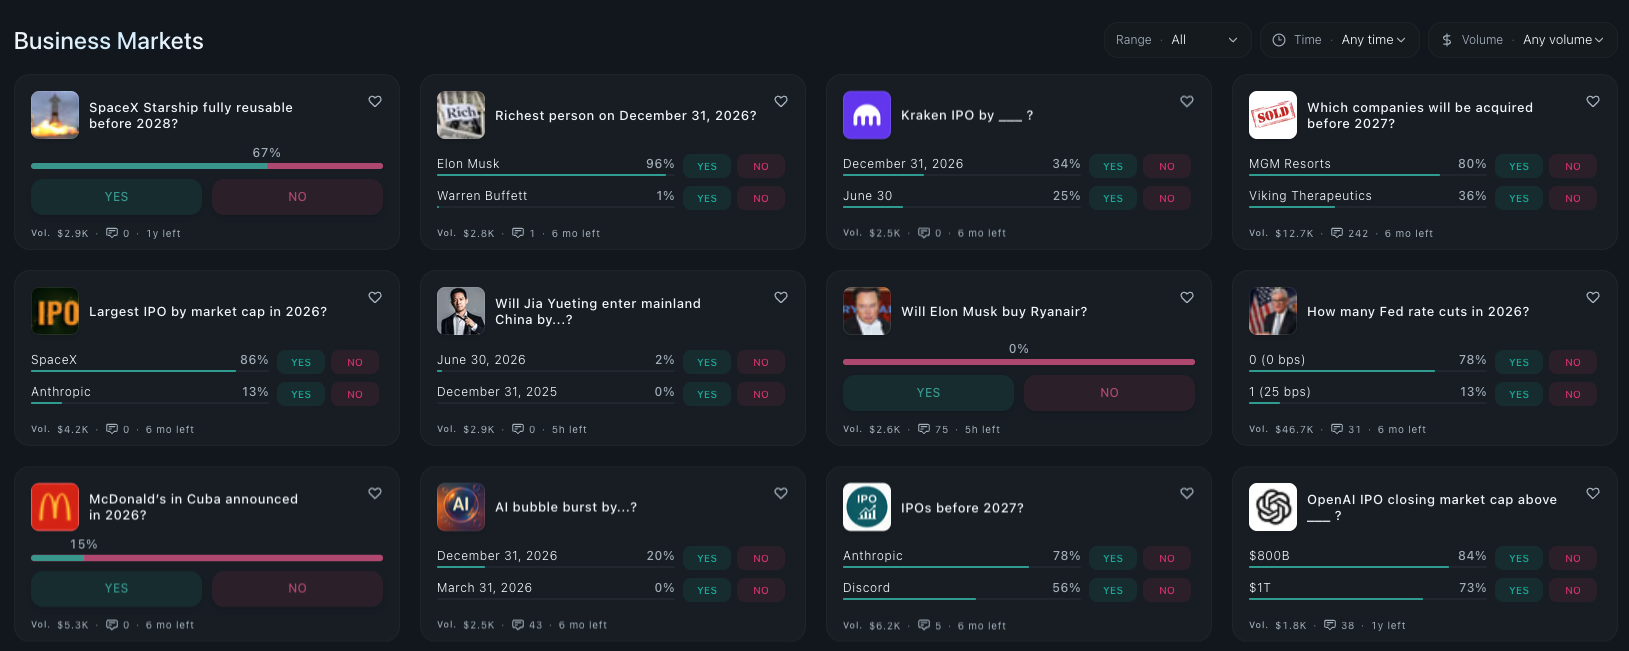Click NO for Kraken IPO by June 30
The width and height of the screenshot is (1629, 651).
click(x=1167, y=198)
